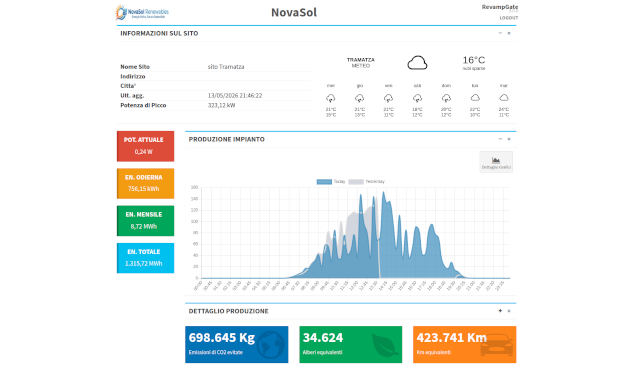Expand the Dettaglio Produzione panel
The width and height of the screenshot is (636, 370).
coord(500,311)
